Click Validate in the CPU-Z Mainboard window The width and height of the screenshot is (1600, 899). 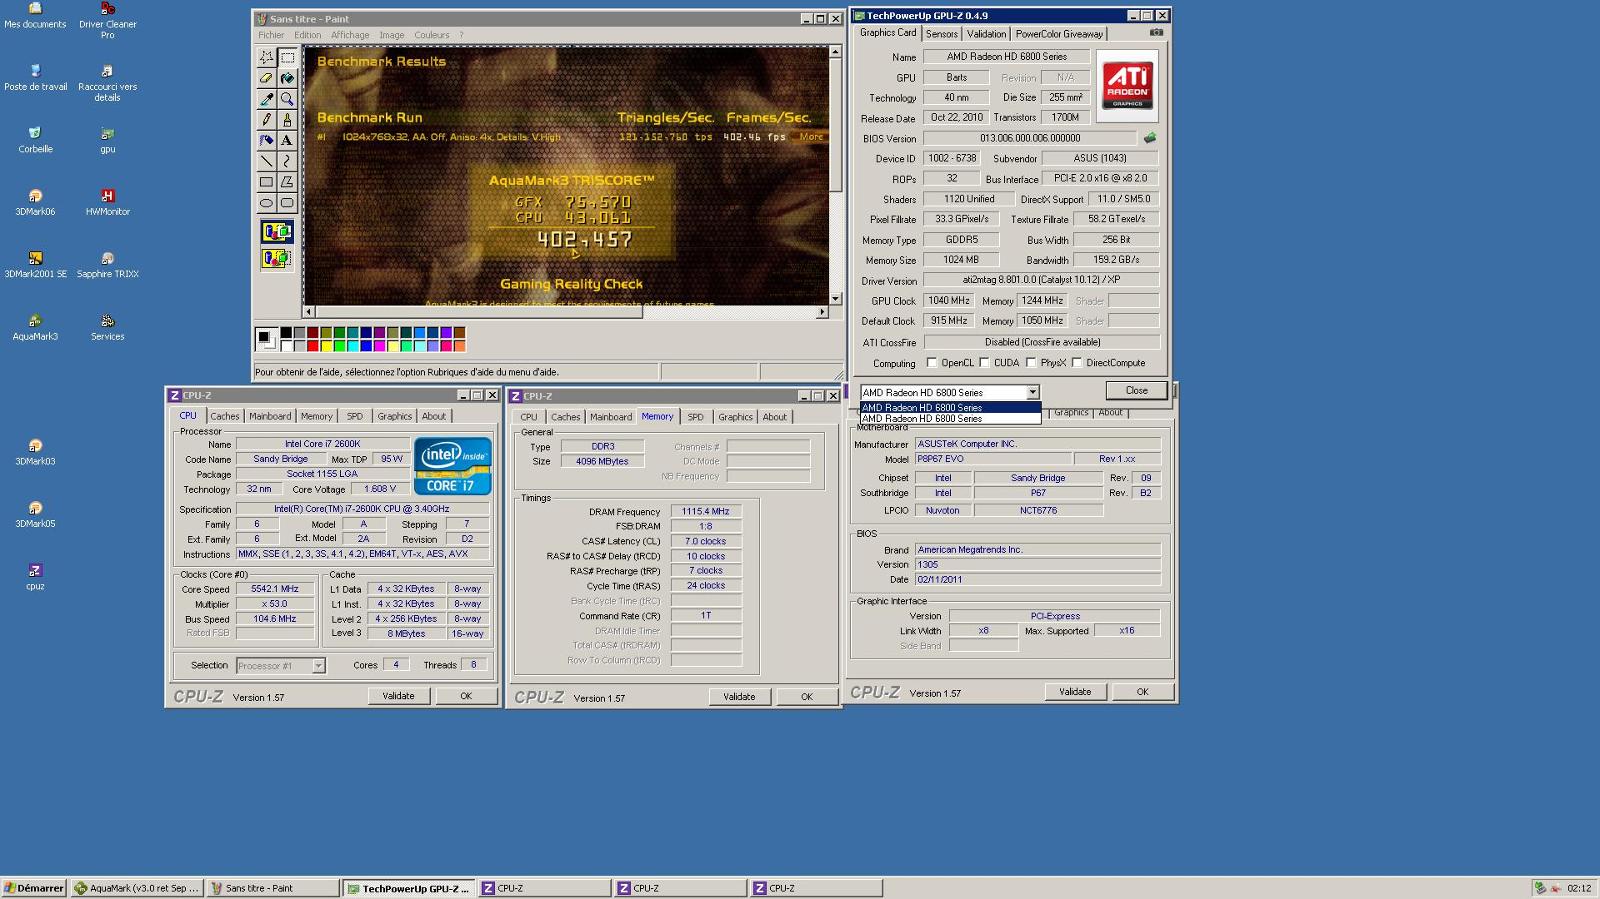tap(1075, 692)
